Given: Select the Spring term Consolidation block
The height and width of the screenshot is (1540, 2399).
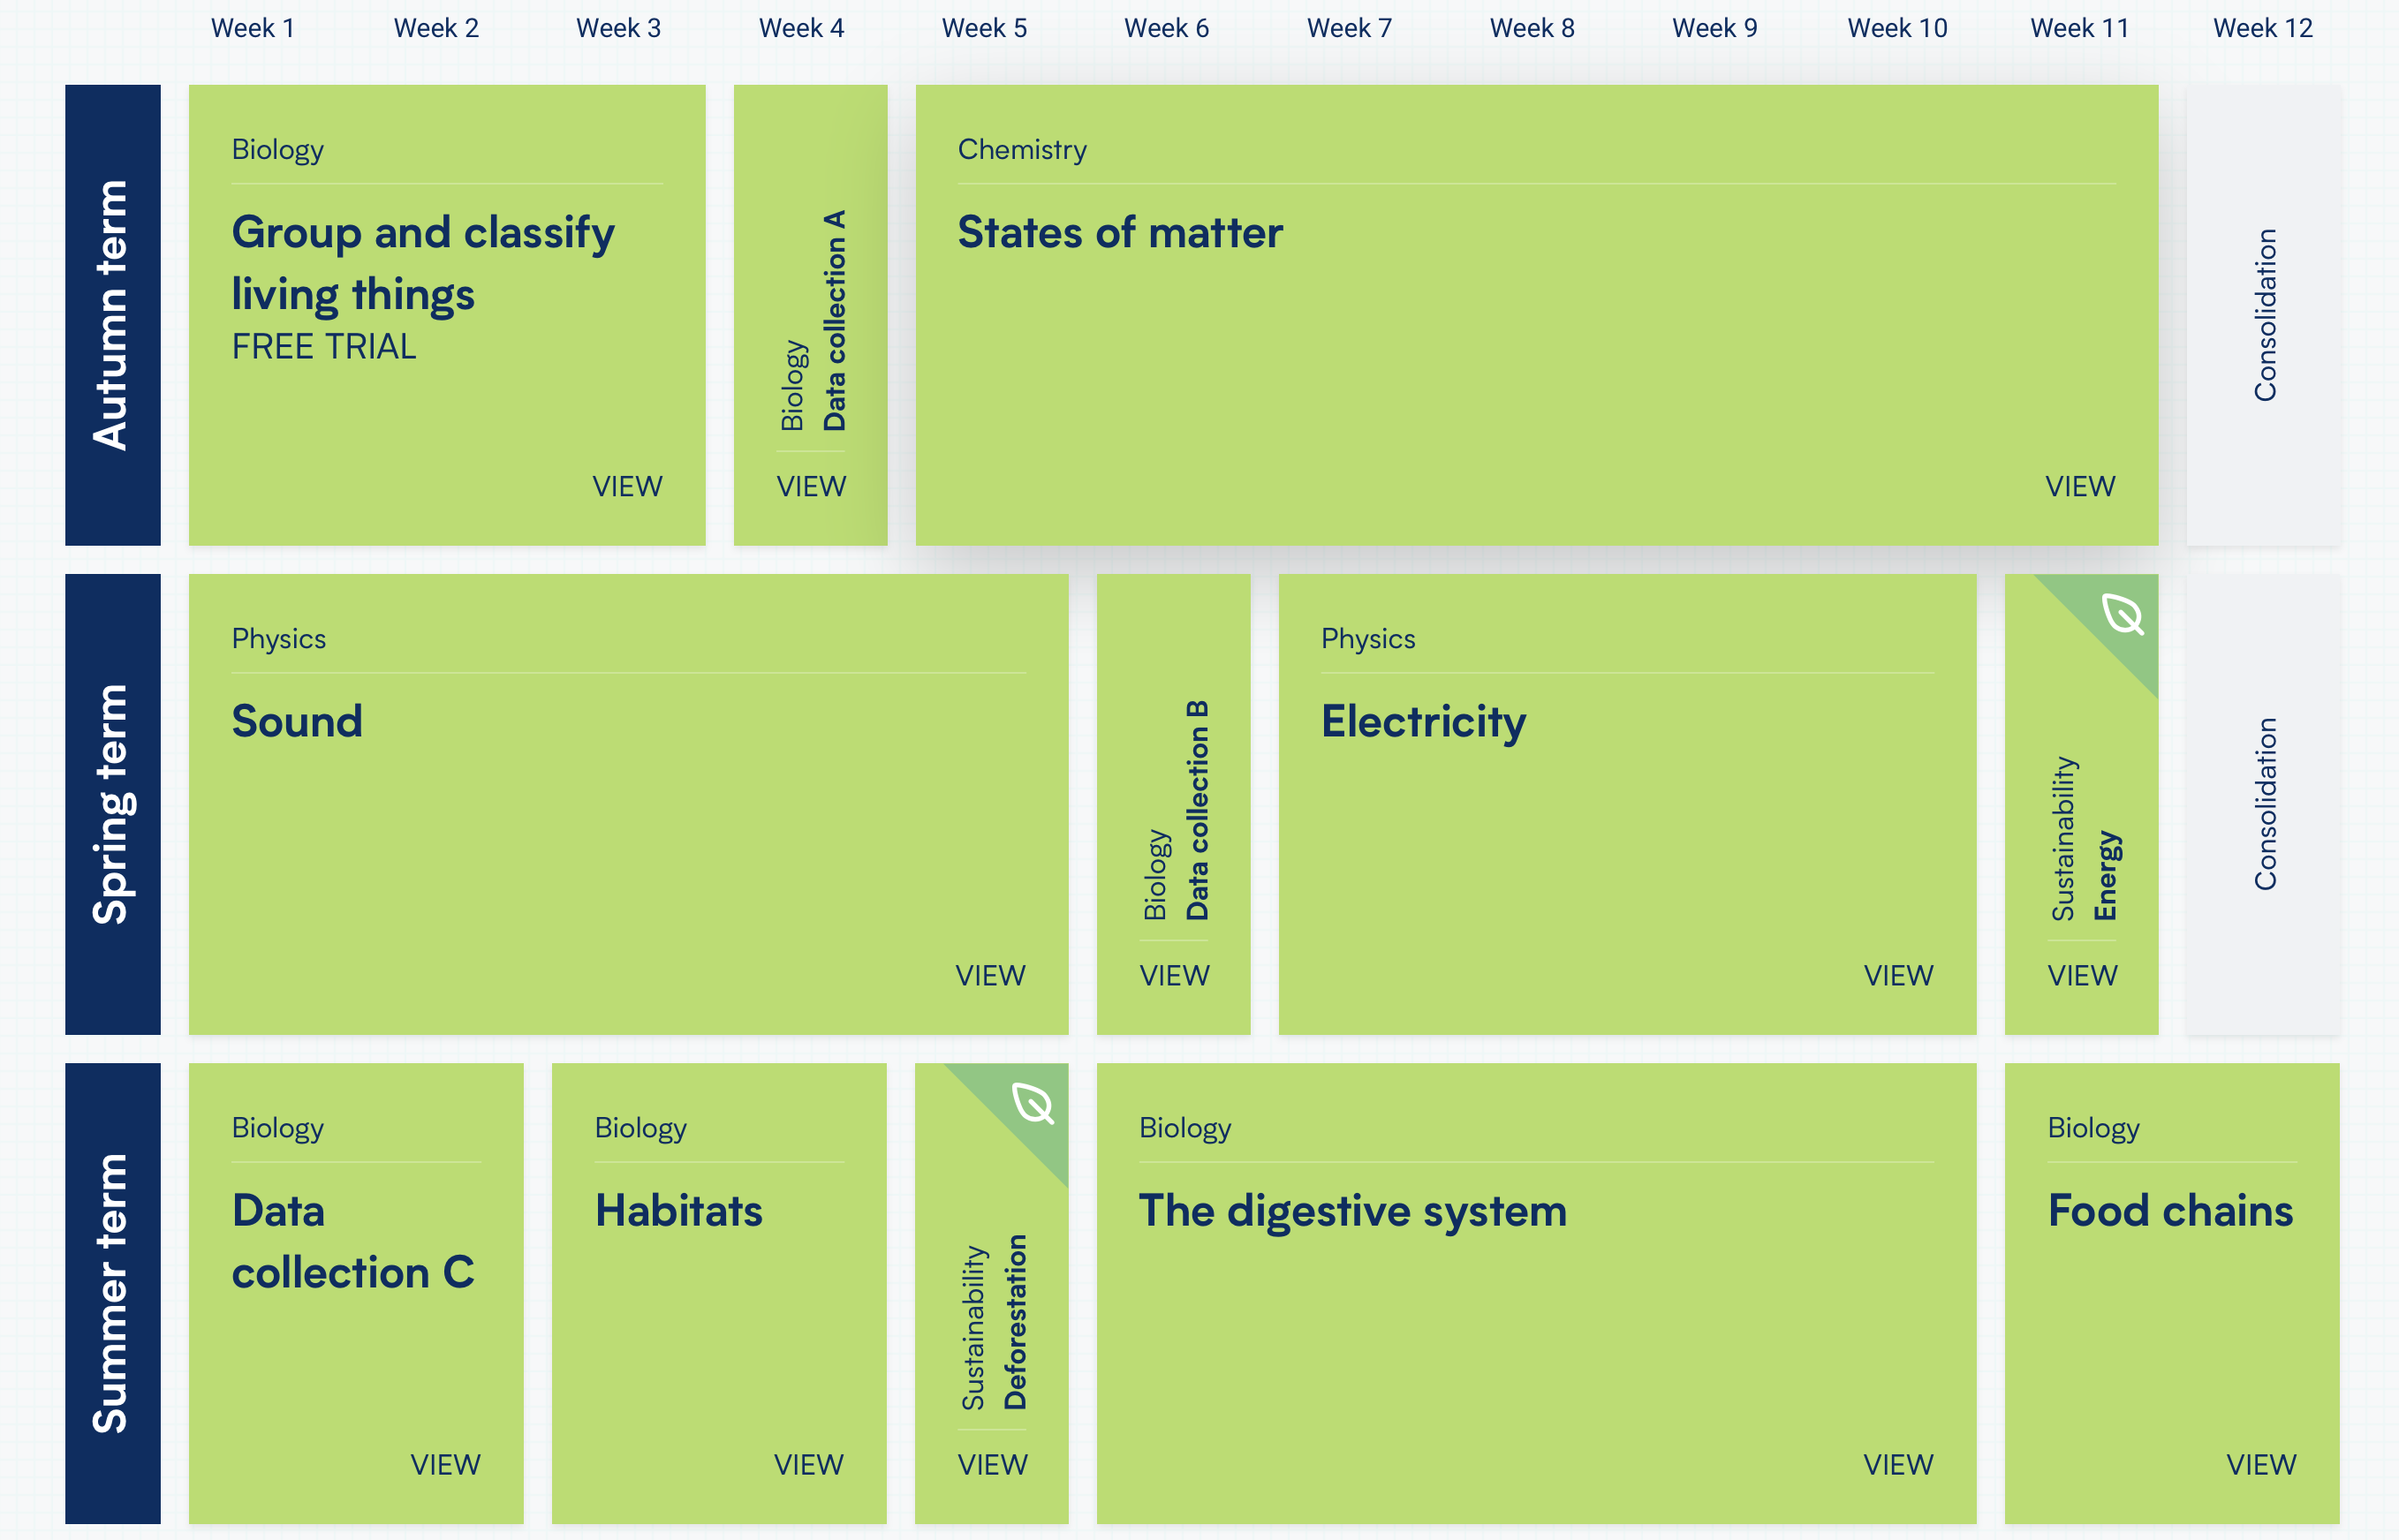Looking at the screenshot, I should click(x=2263, y=804).
